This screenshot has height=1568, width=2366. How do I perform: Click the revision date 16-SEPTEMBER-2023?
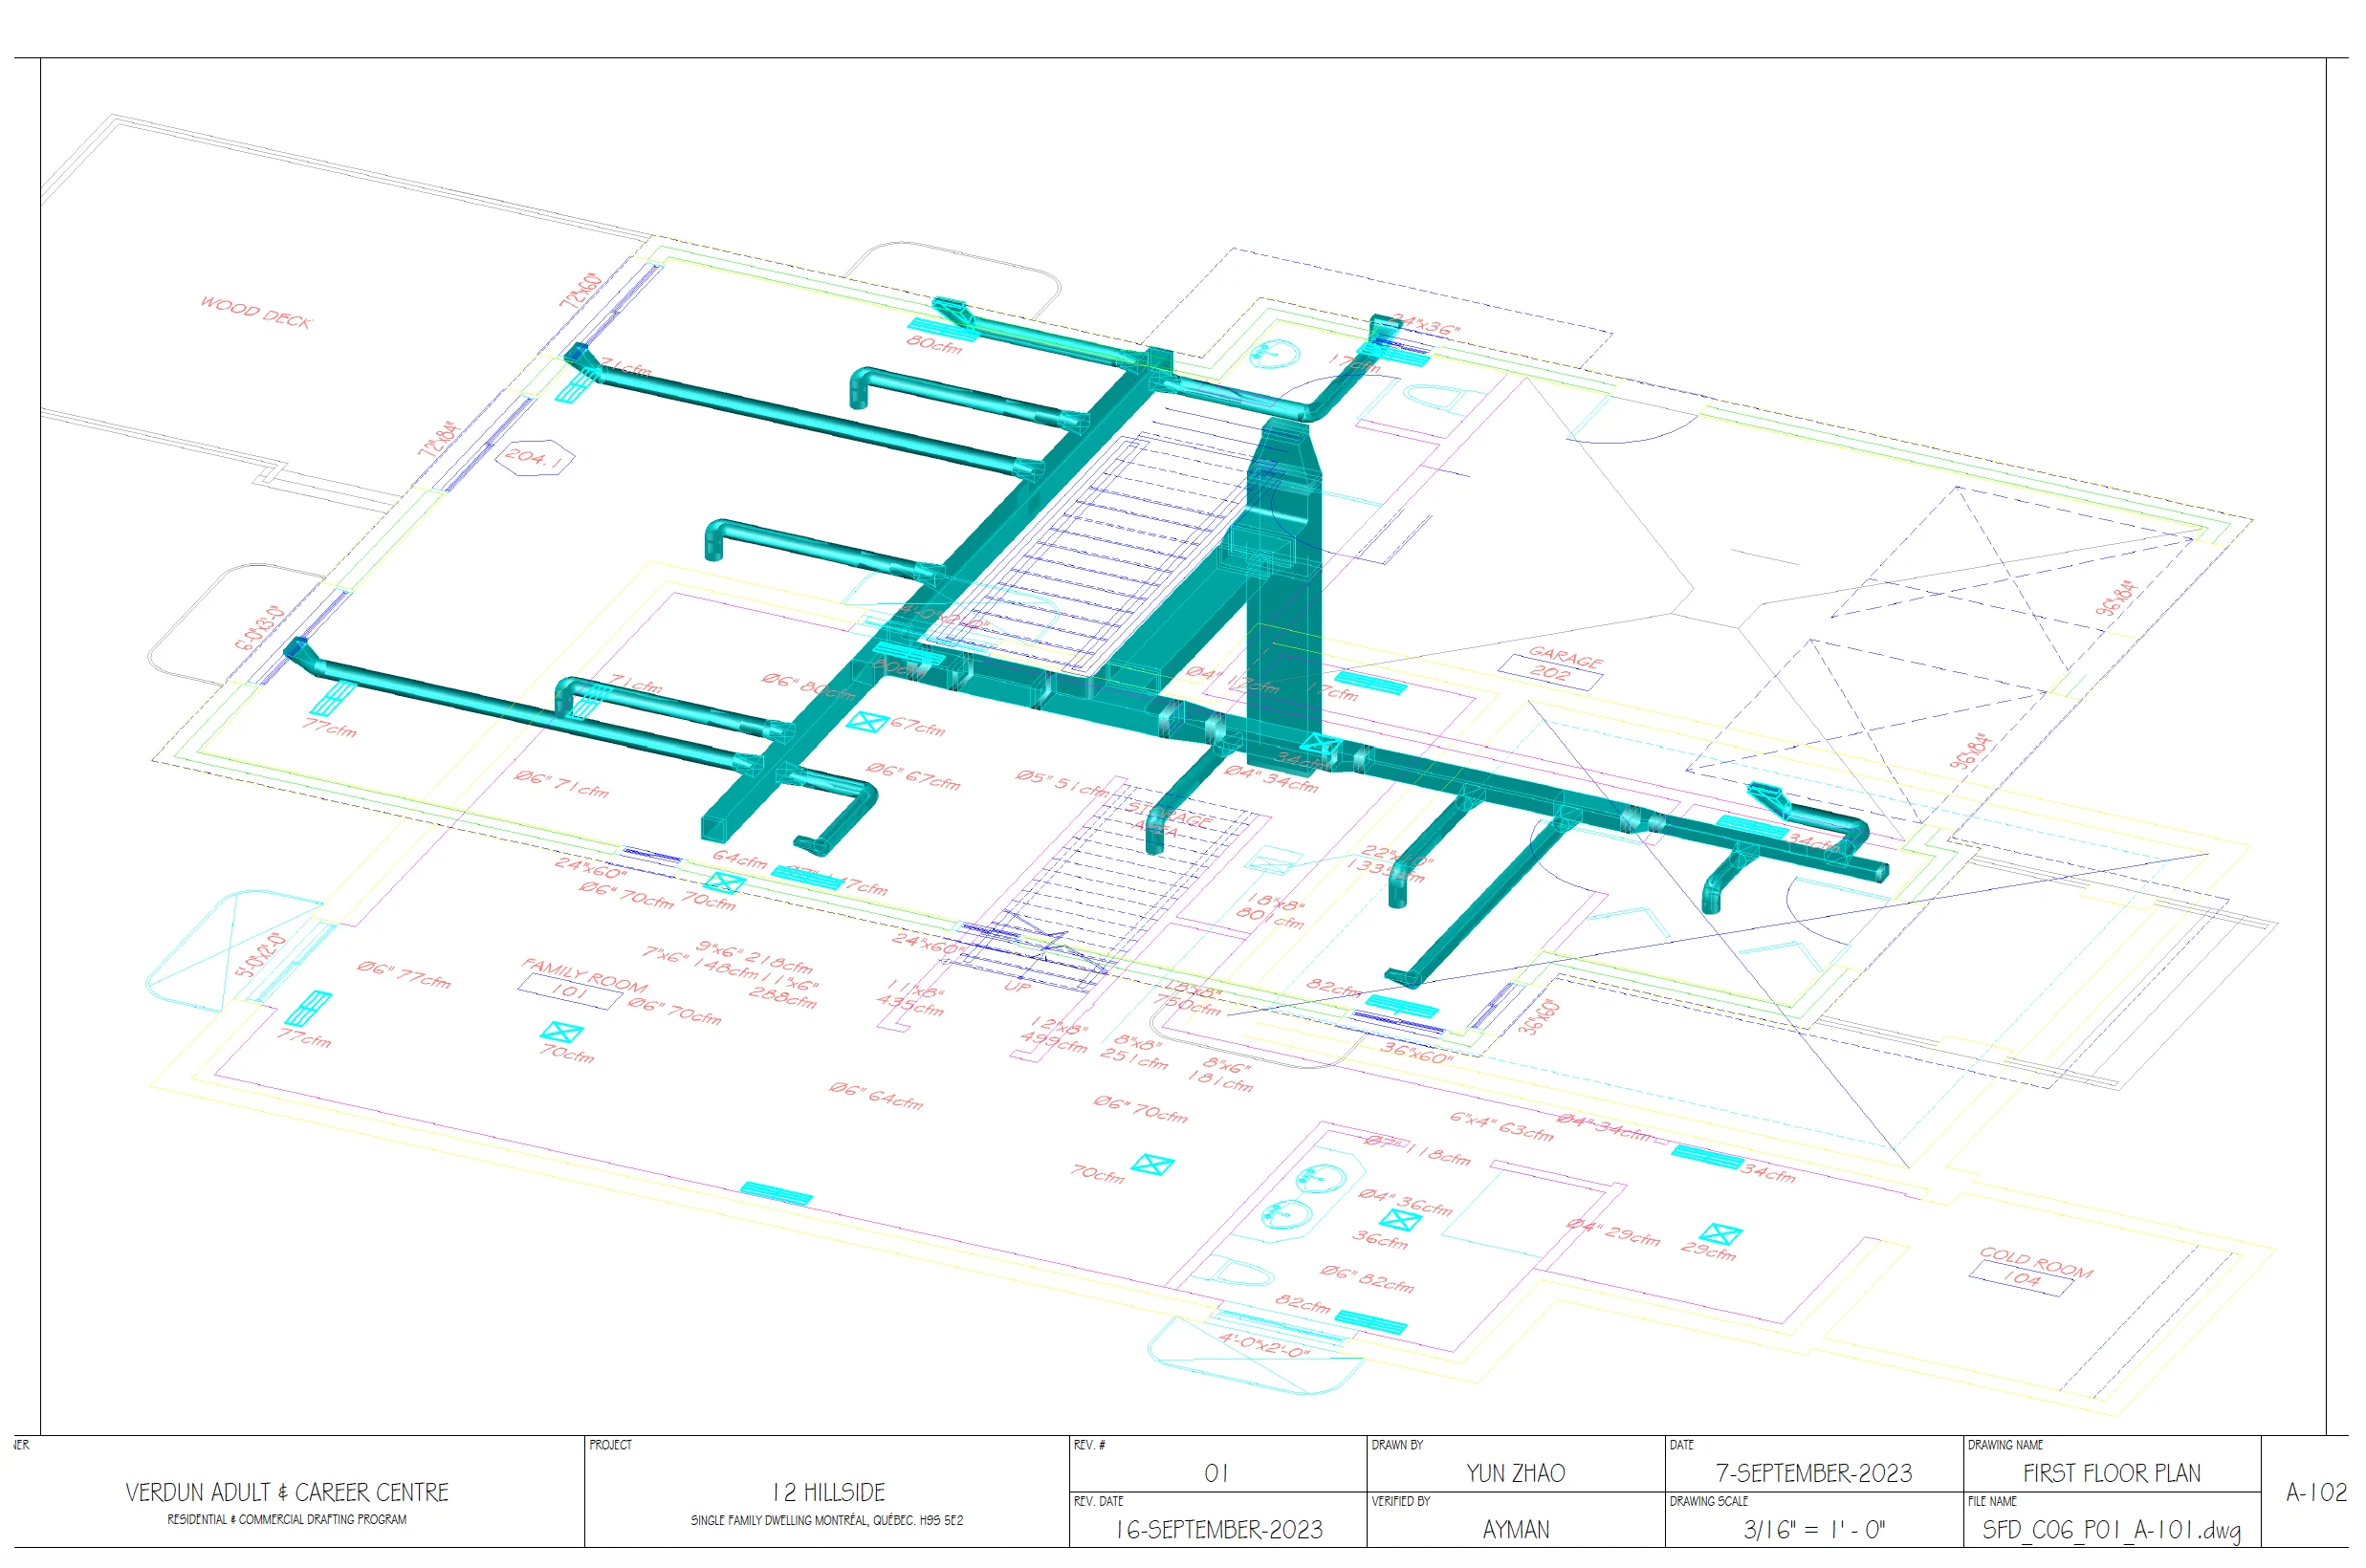pos(1219,1530)
